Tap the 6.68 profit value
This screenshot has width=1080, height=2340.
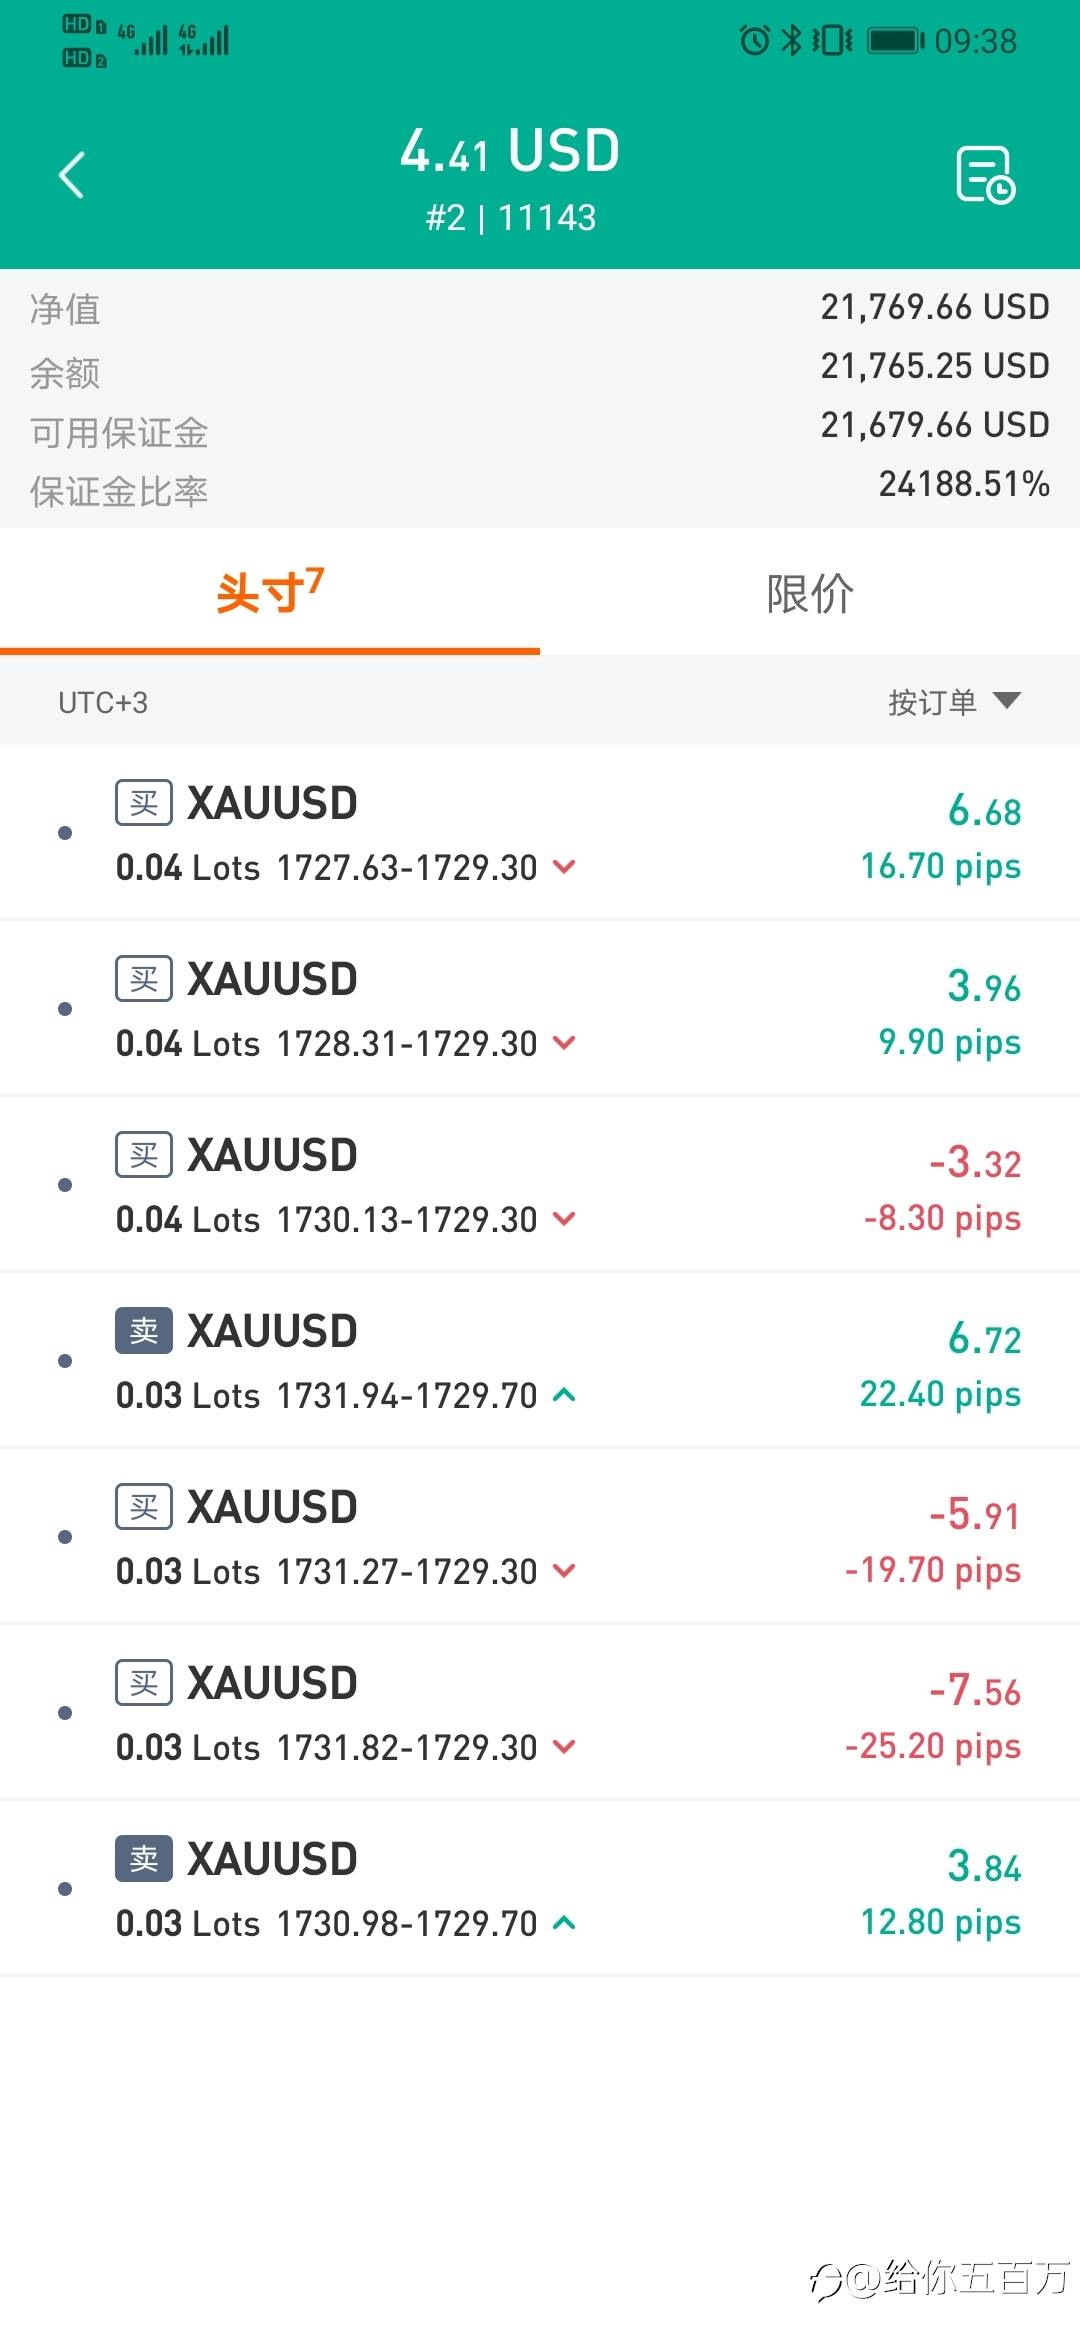coord(984,811)
